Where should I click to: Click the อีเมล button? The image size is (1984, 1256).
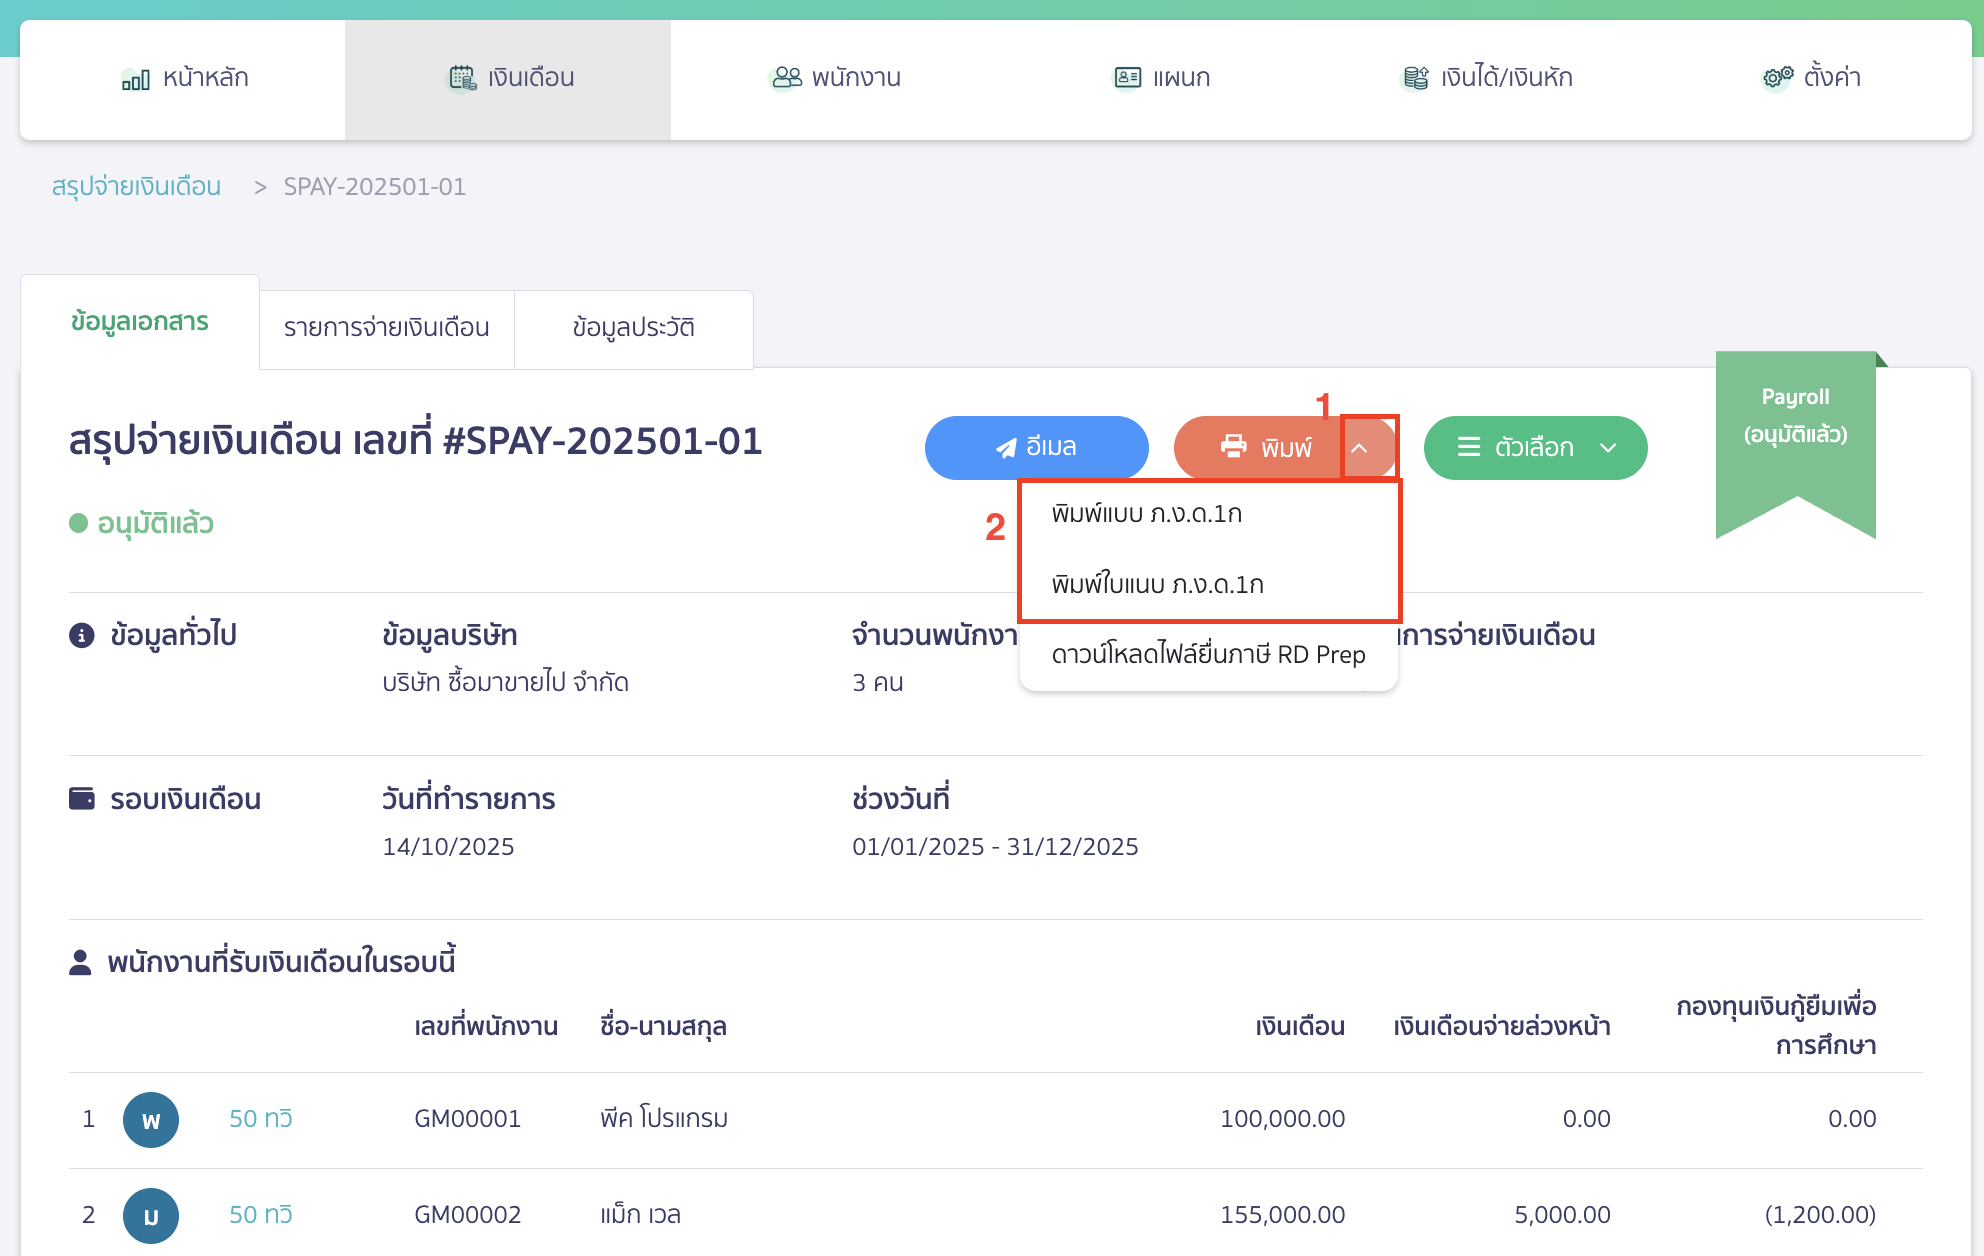tap(1036, 447)
